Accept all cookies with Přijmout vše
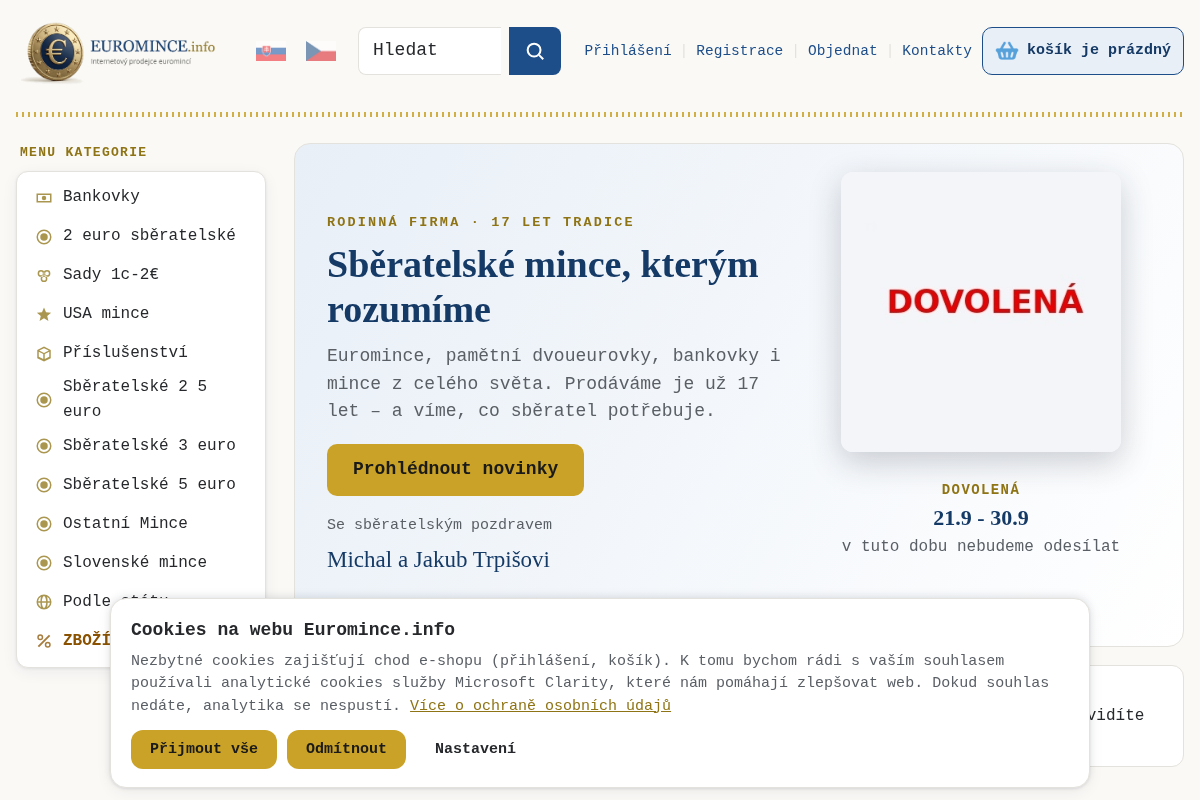1200x800 pixels. 204,750
